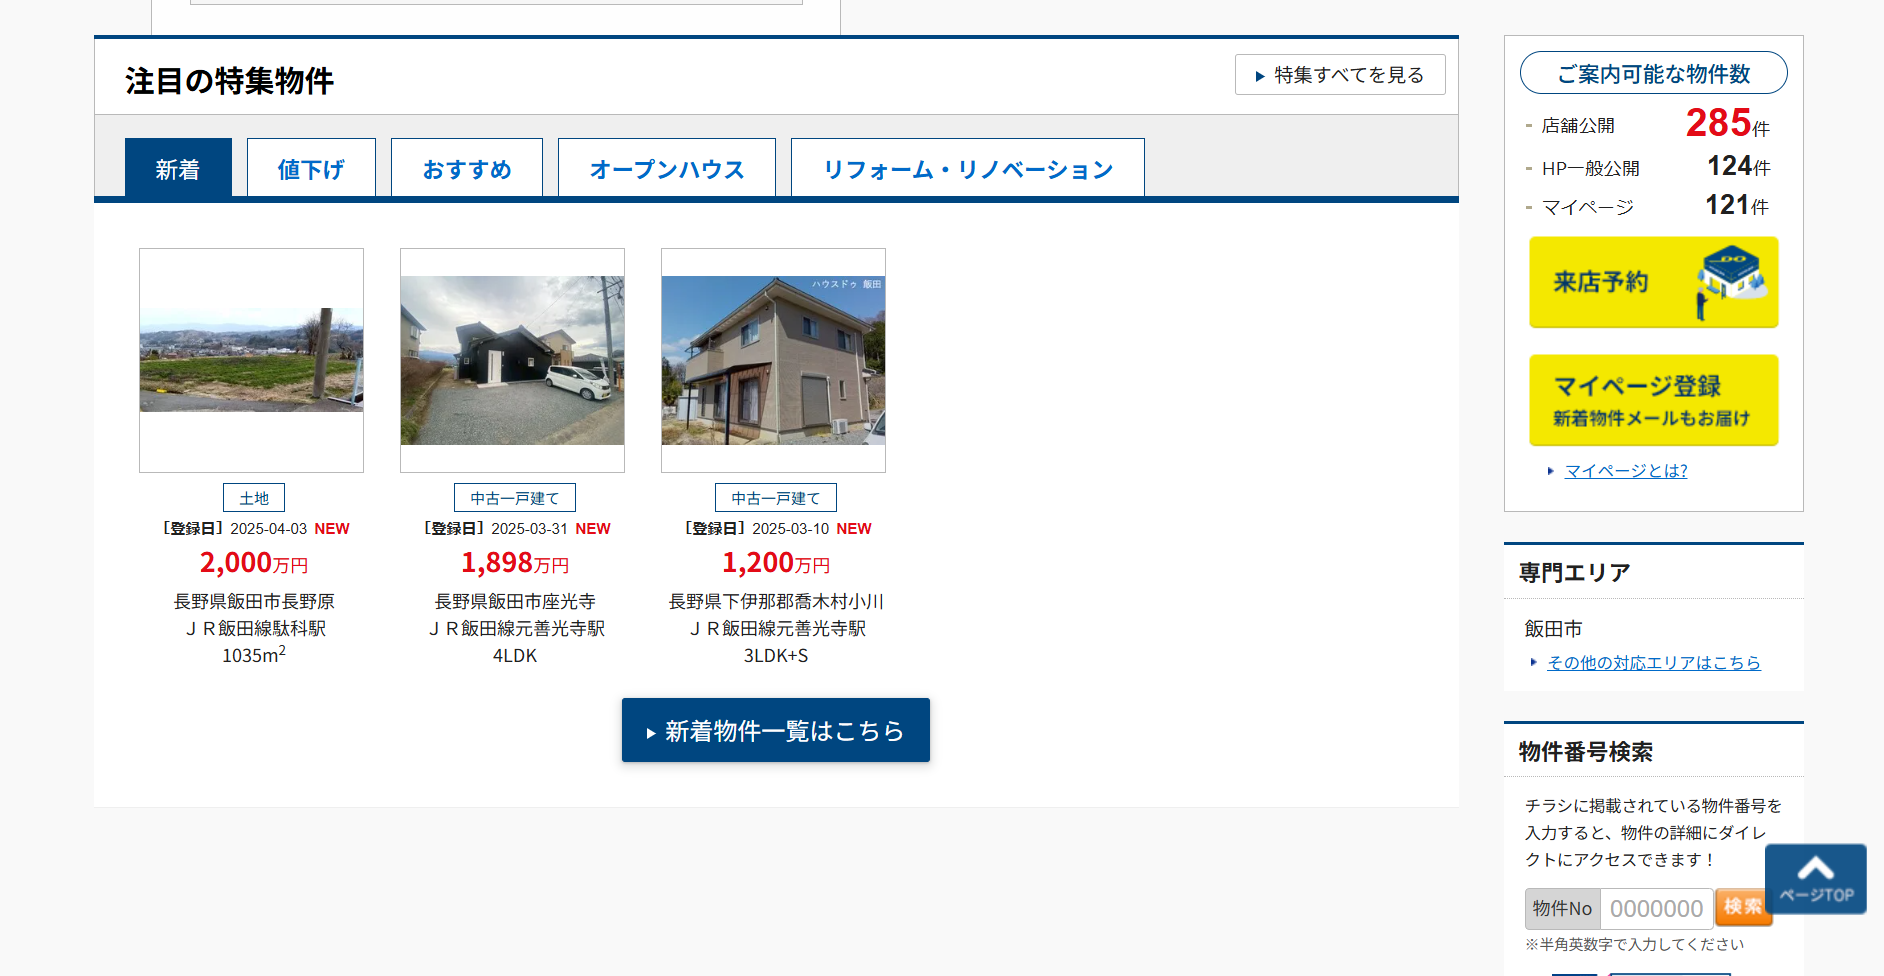
Task: Click the 3LDK+S layout text
Action: [776, 656]
